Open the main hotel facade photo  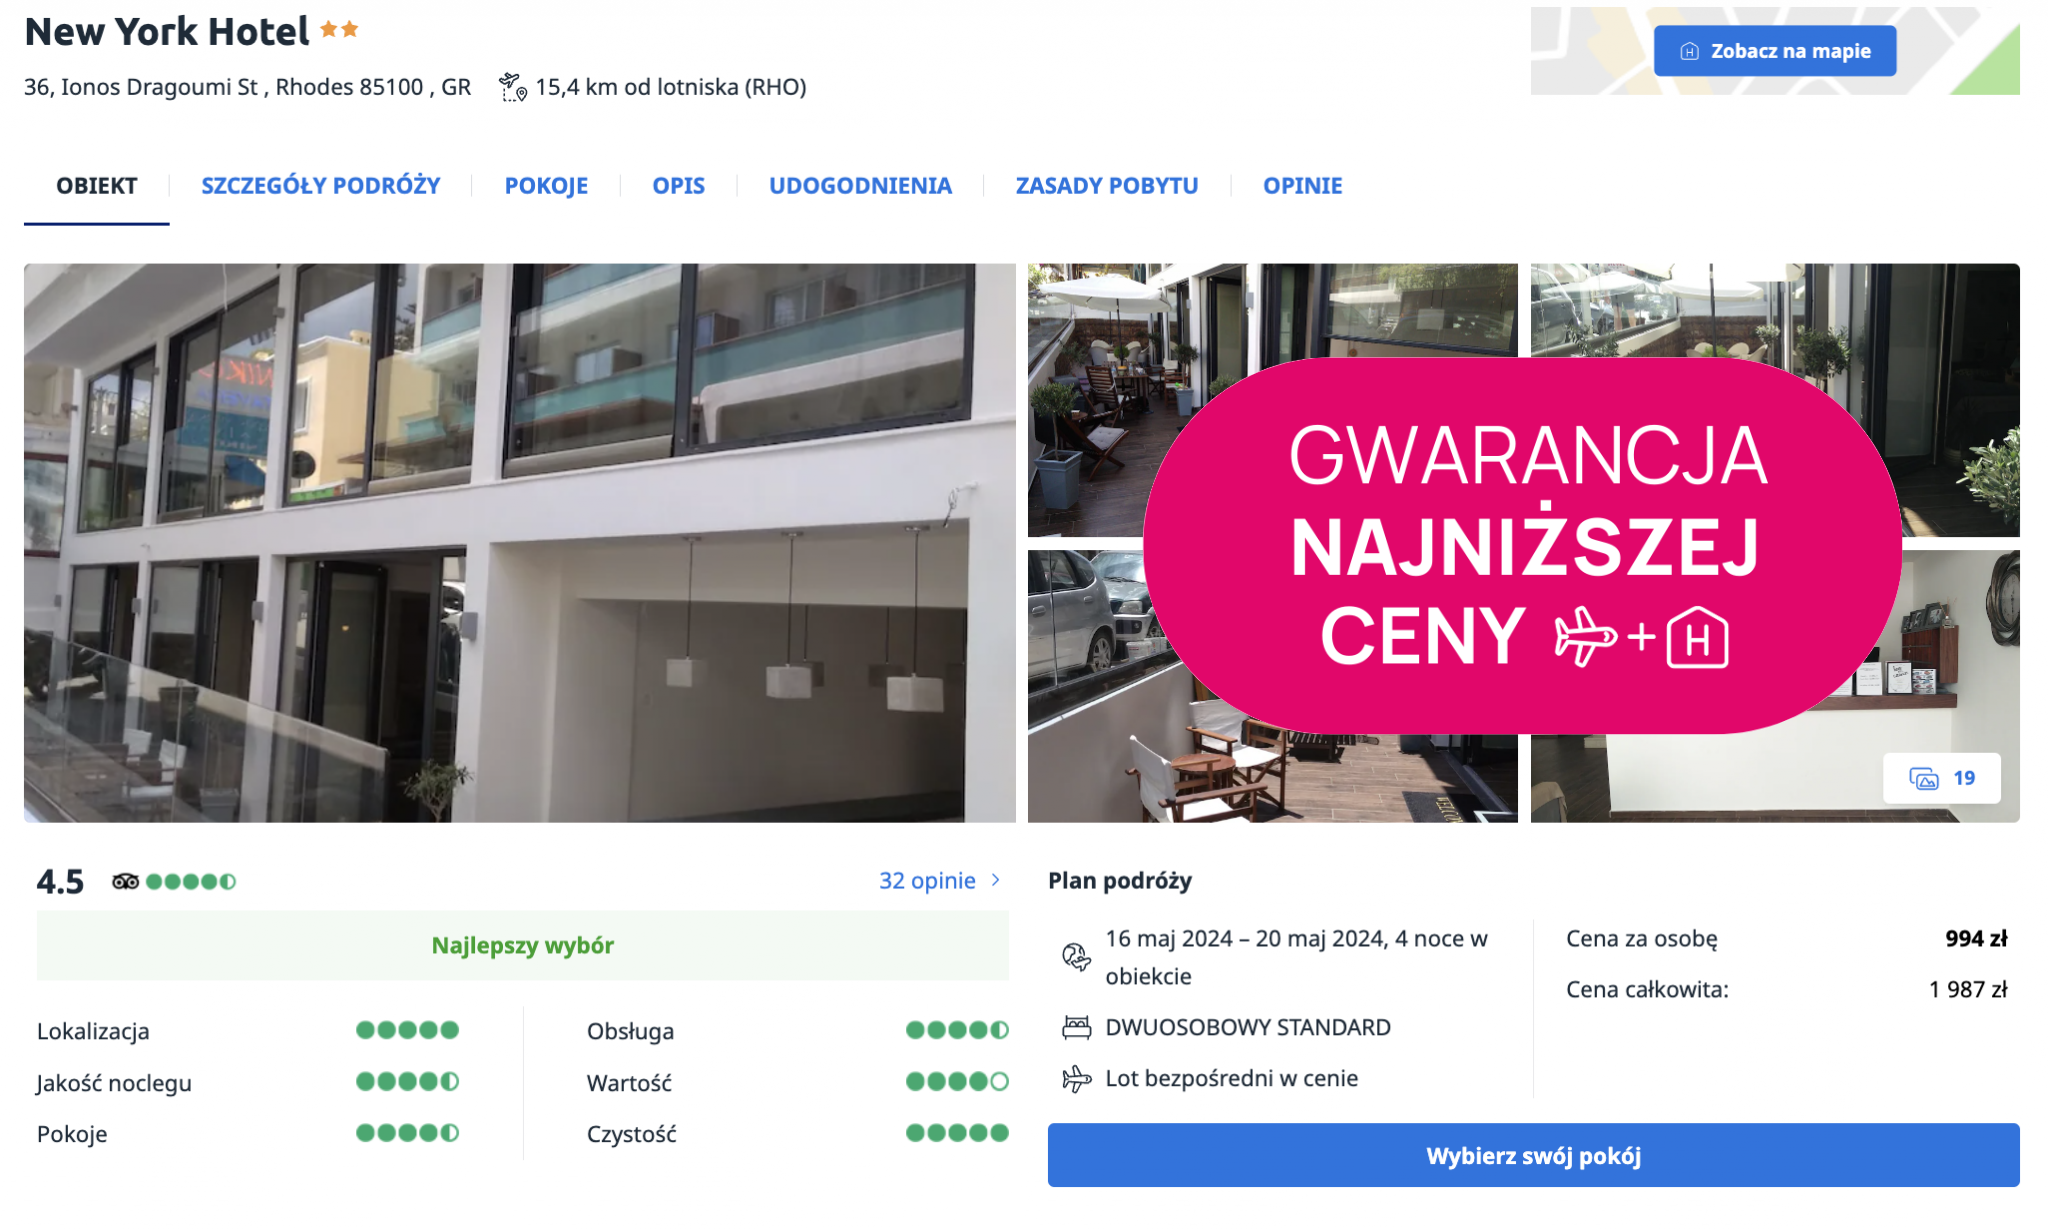click(x=520, y=543)
